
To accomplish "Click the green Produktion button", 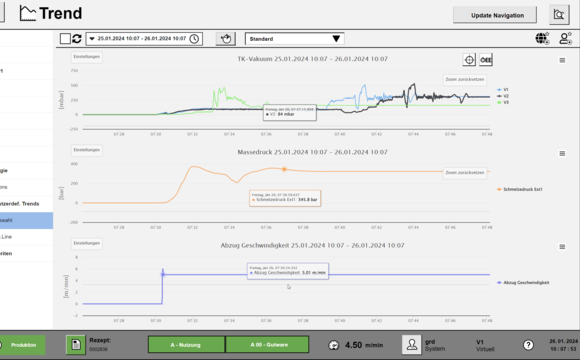I will [x=23, y=345].
